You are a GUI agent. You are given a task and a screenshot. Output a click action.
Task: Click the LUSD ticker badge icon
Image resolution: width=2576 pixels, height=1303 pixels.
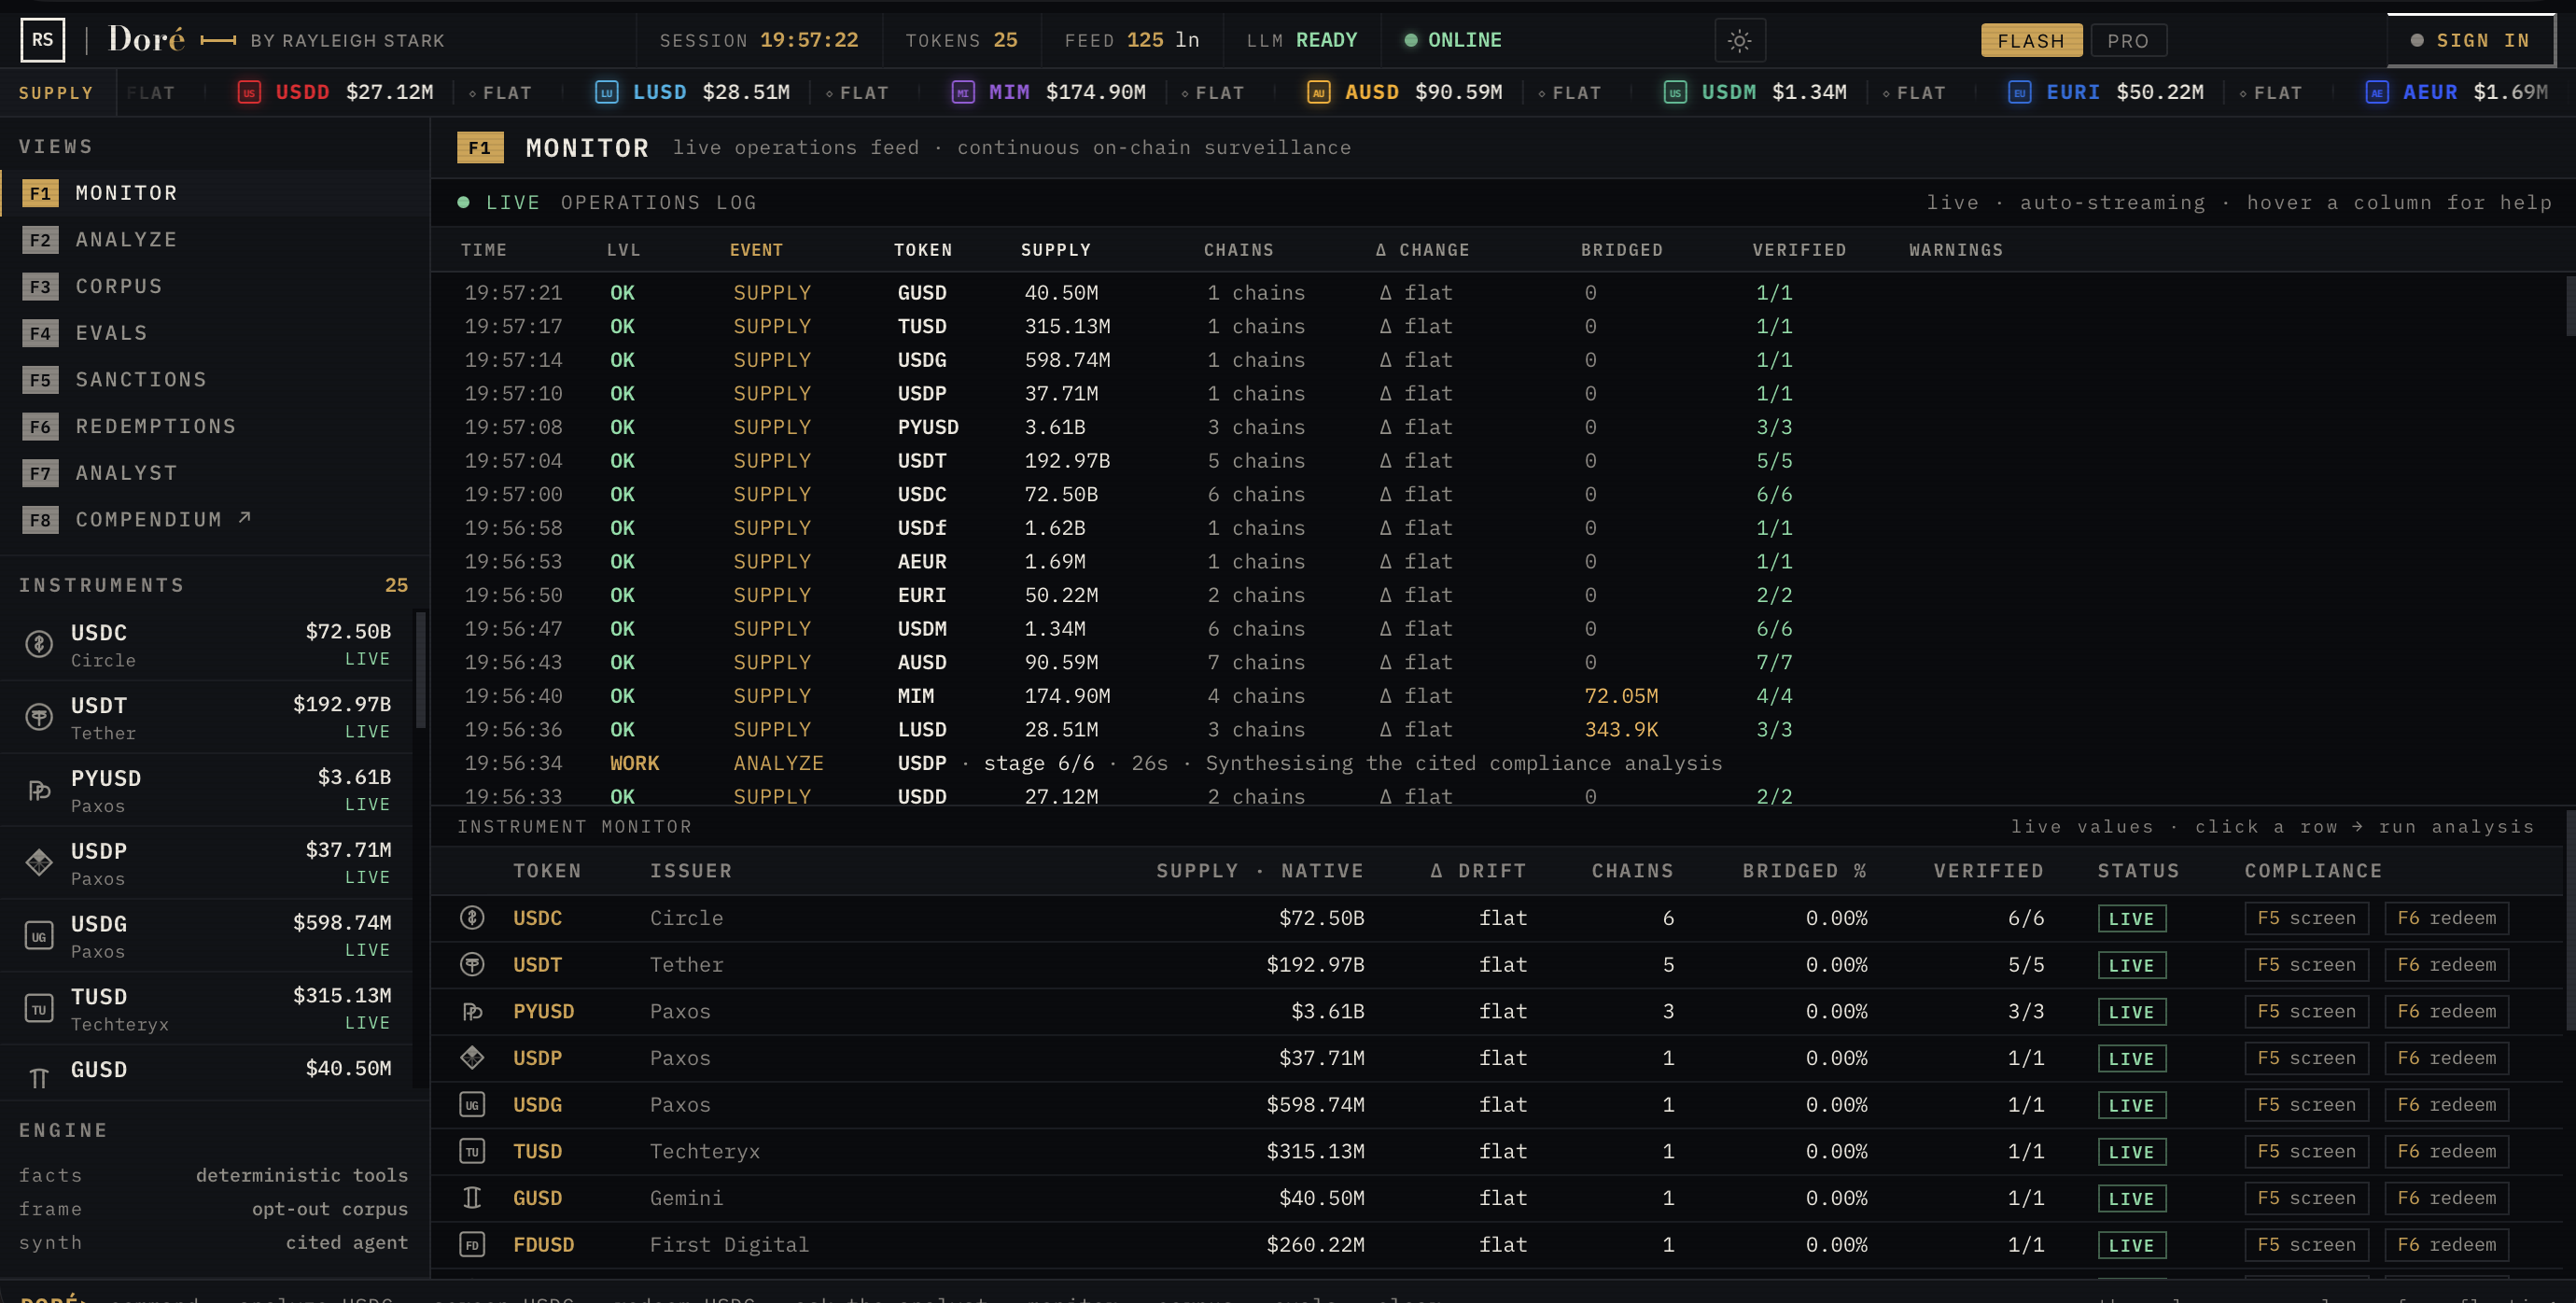[606, 93]
